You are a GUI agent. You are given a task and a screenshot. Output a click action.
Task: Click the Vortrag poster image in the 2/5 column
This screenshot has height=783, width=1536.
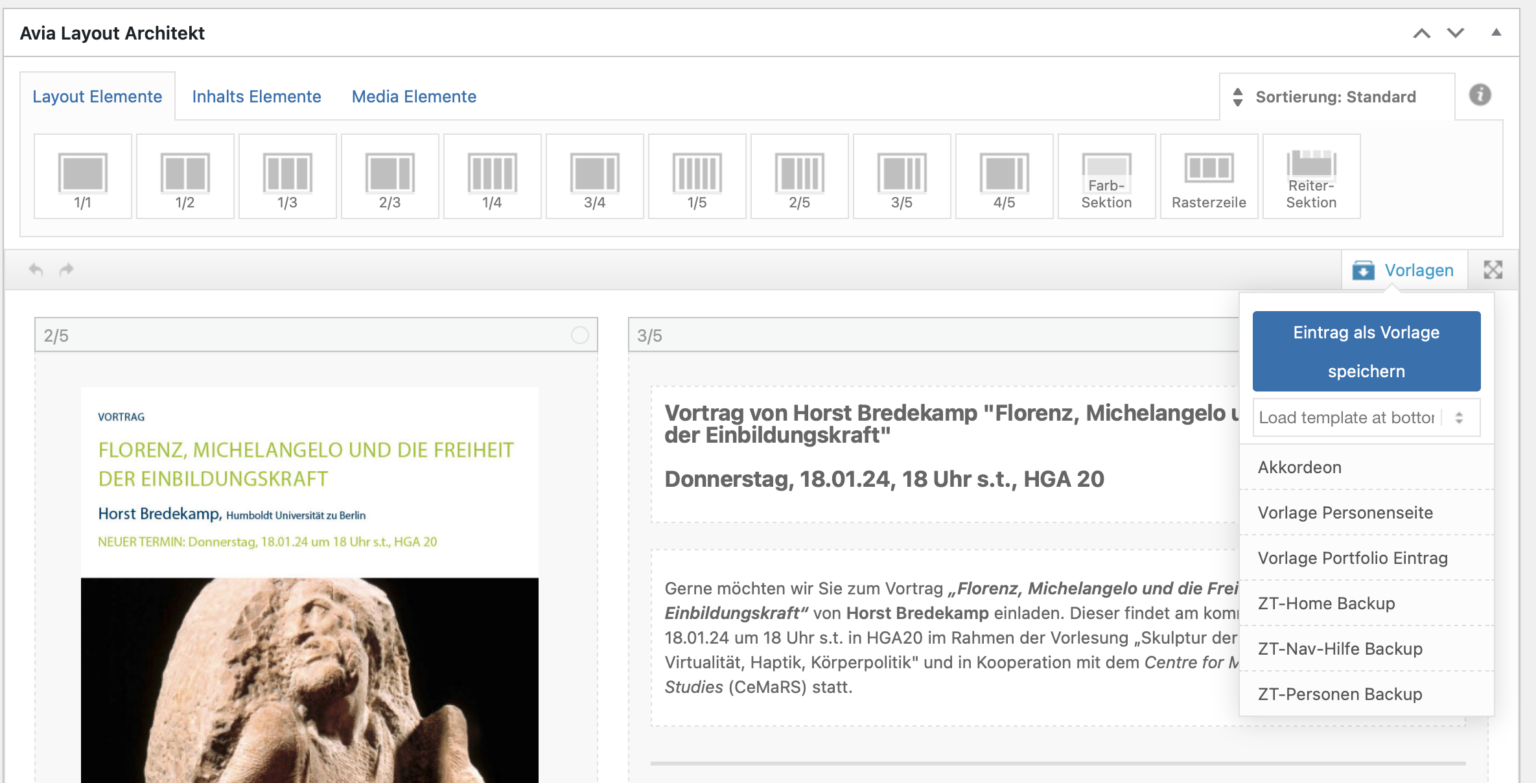pyautogui.click(x=310, y=584)
